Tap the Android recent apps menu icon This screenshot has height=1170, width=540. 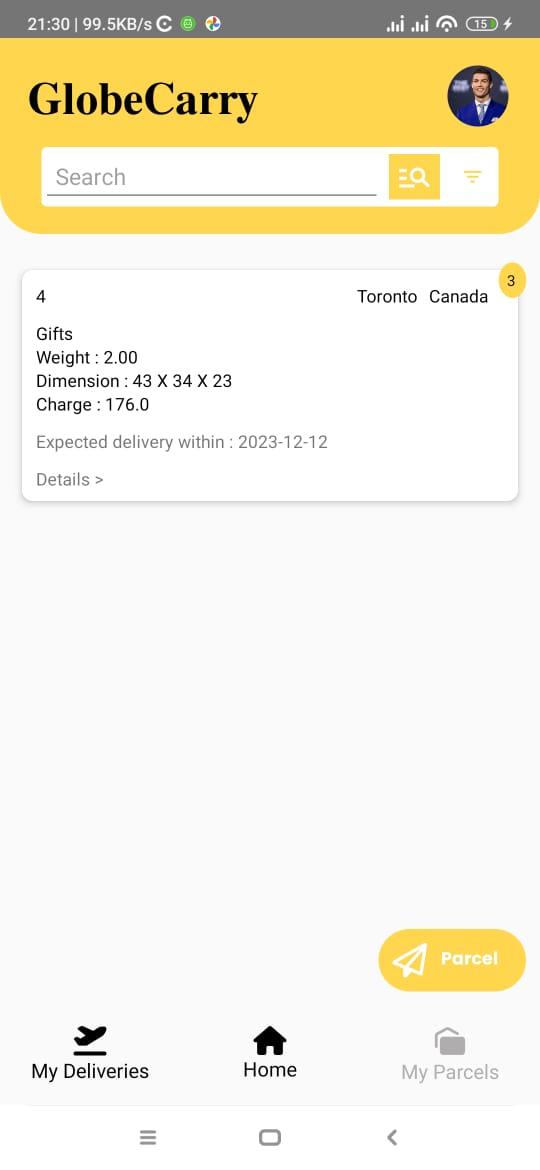(148, 1137)
